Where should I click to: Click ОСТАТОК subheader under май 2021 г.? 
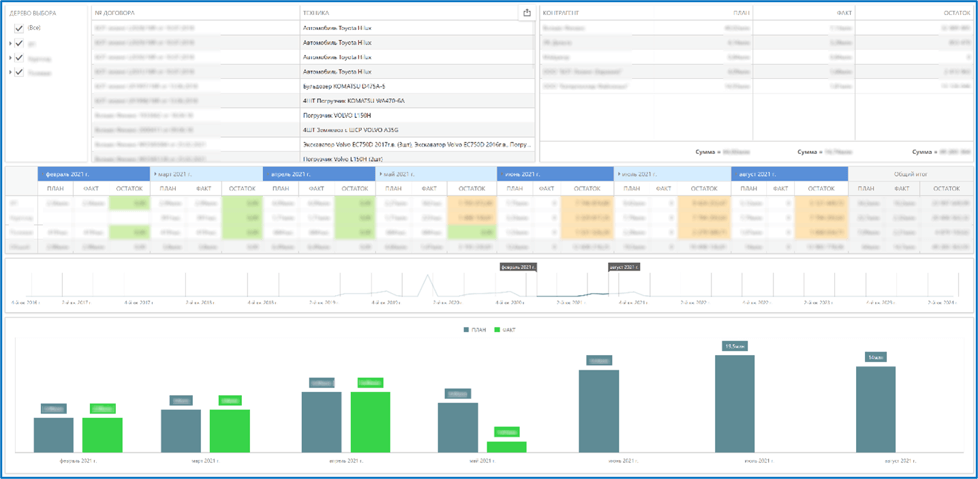click(x=472, y=188)
